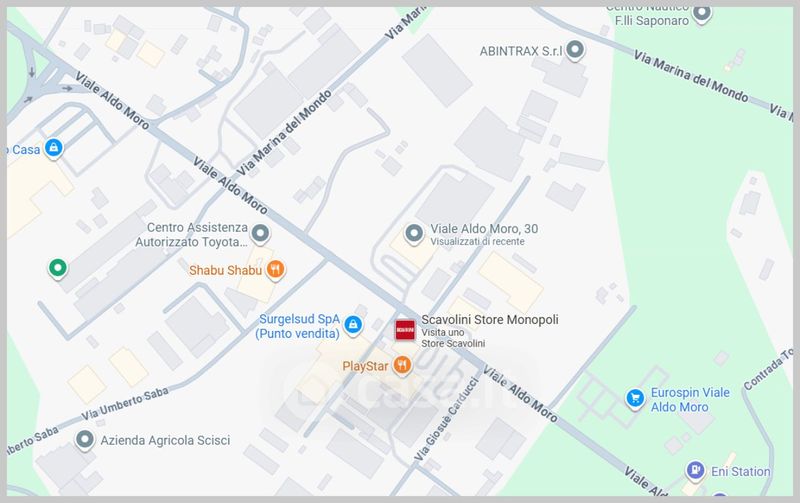Click the Via Umberto Saba street name
Image resolution: width=800 pixels, height=503 pixels.
(x=125, y=404)
